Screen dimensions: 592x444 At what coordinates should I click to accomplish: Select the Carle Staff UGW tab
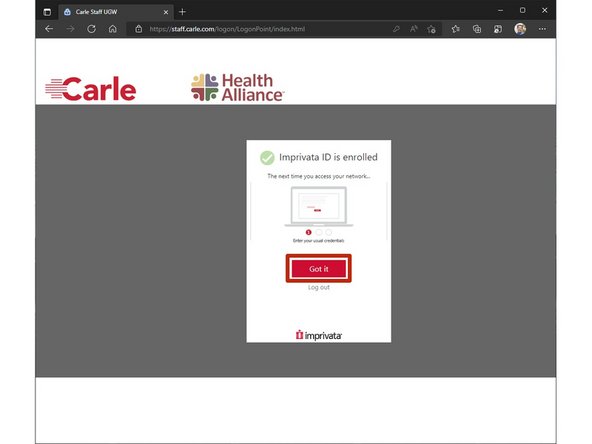point(116,12)
